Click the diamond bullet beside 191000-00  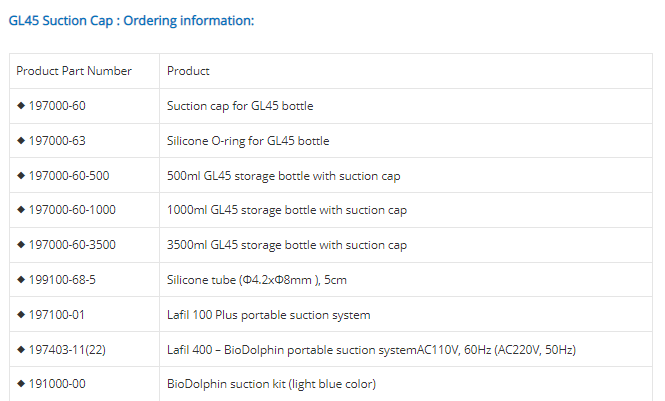21,384
